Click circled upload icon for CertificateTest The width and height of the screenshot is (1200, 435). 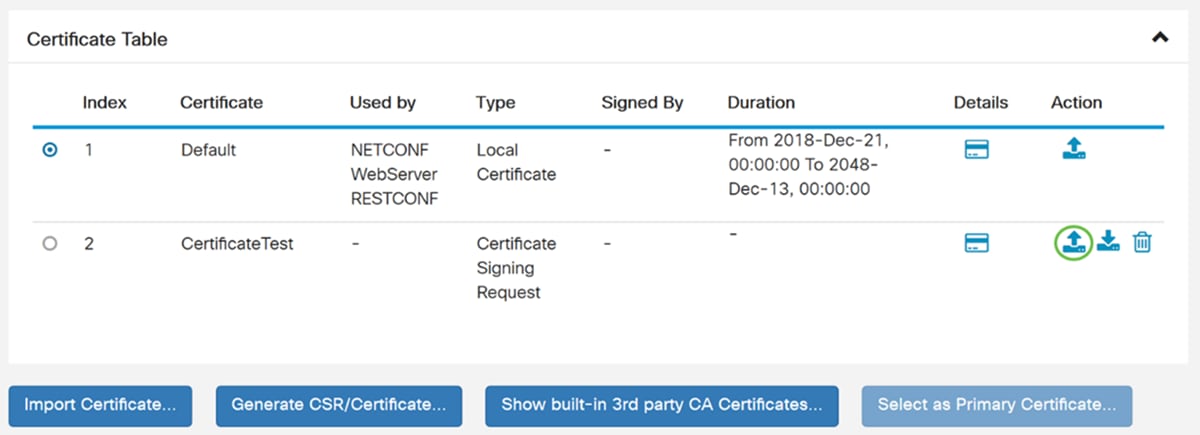pos(1073,242)
